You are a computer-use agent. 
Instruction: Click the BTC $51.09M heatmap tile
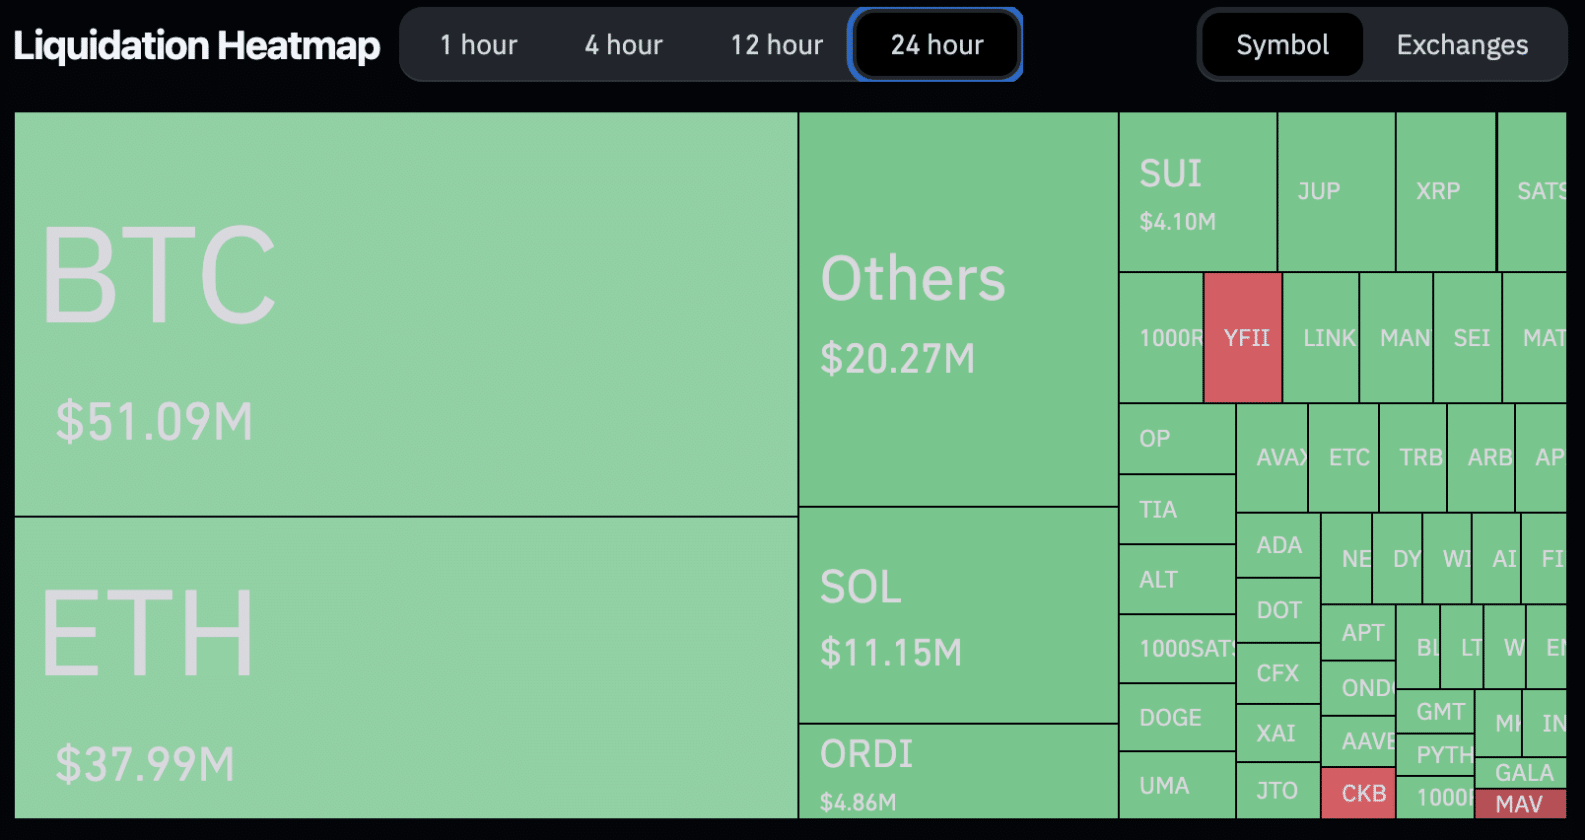tap(406, 314)
